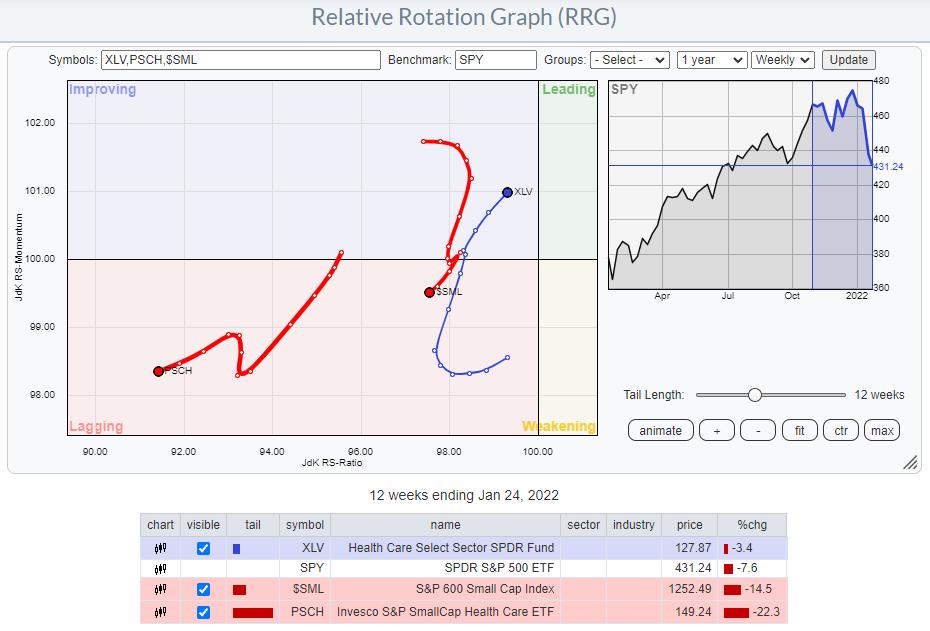Click the 431.24 SPY chart level label
The width and height of the screenshot is (930, 631).
(888, 167)
